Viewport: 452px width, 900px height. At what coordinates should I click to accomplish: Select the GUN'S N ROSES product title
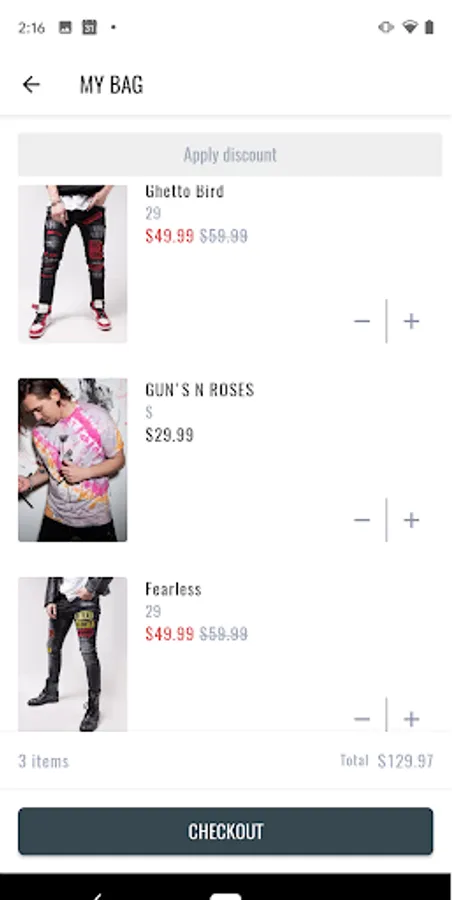(199, 390)
